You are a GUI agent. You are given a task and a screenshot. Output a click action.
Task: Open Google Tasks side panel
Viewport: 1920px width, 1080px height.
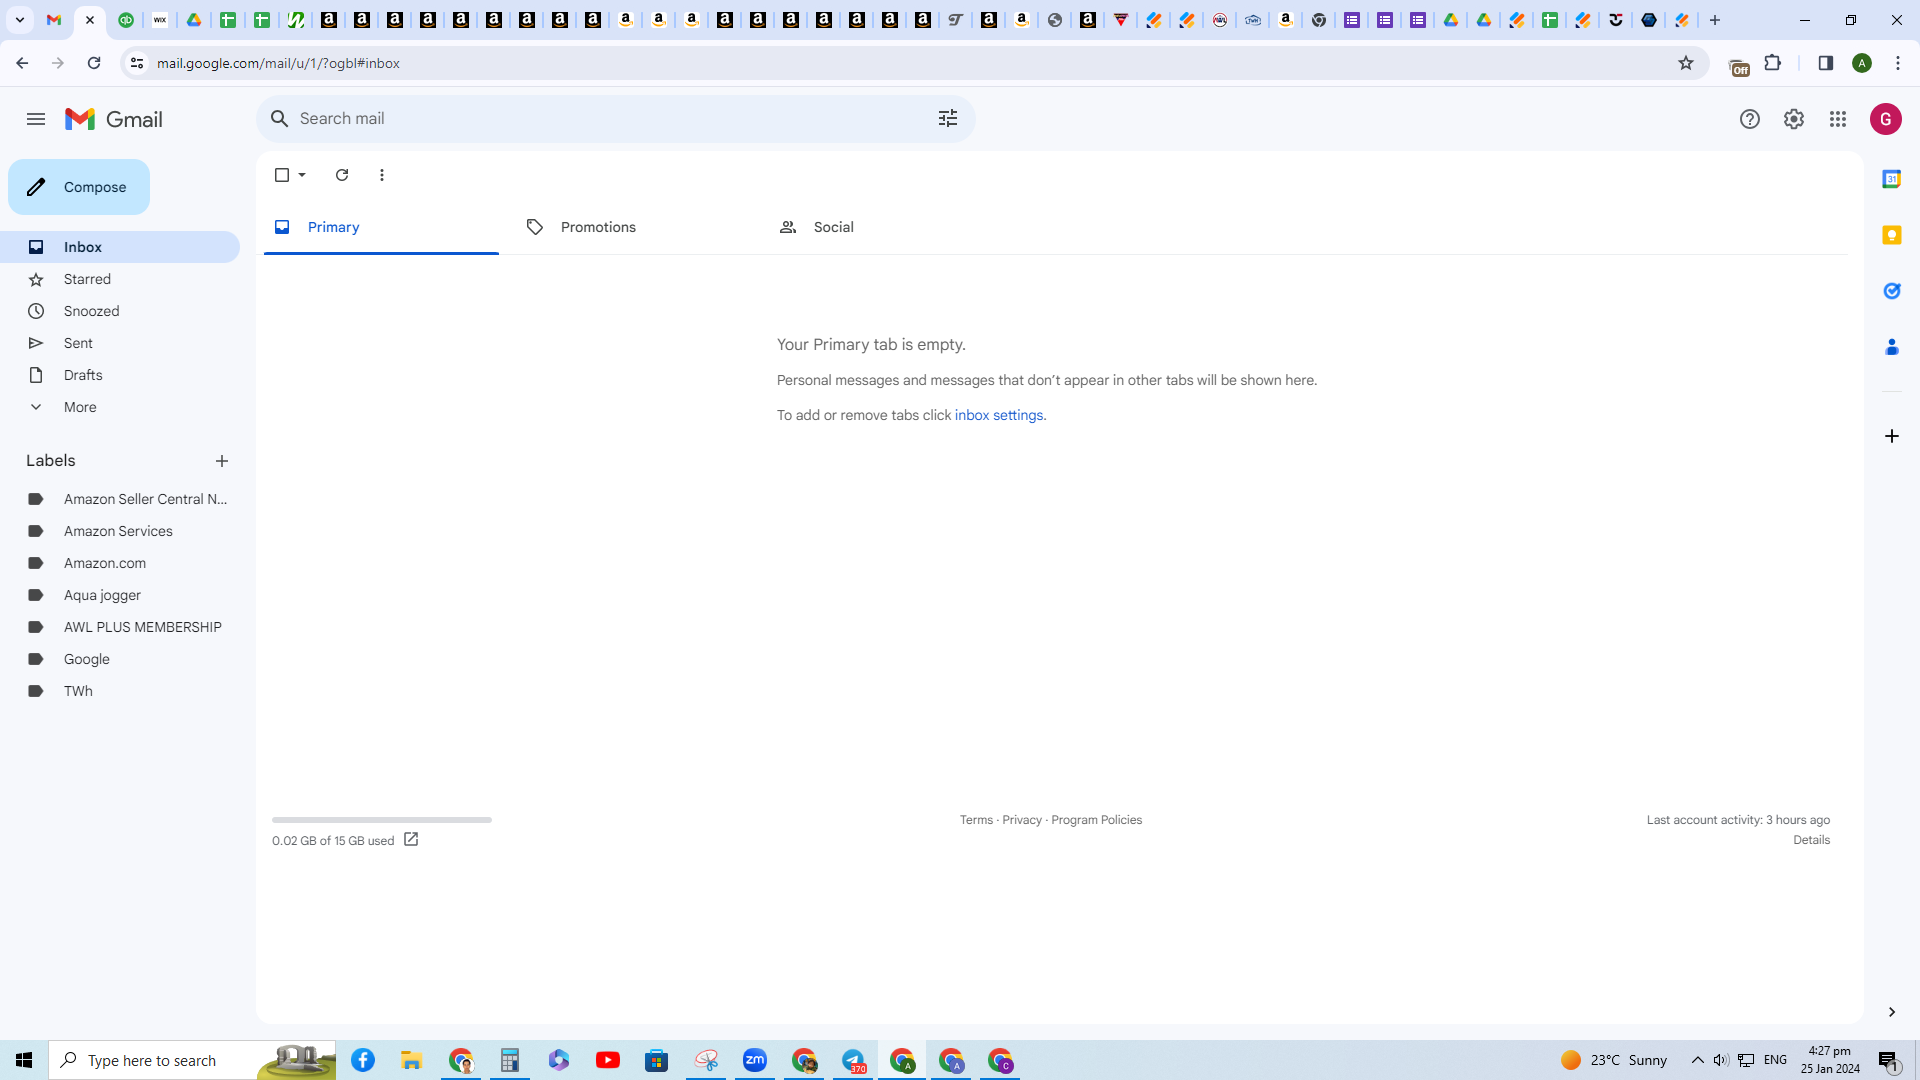point(1892,291)
